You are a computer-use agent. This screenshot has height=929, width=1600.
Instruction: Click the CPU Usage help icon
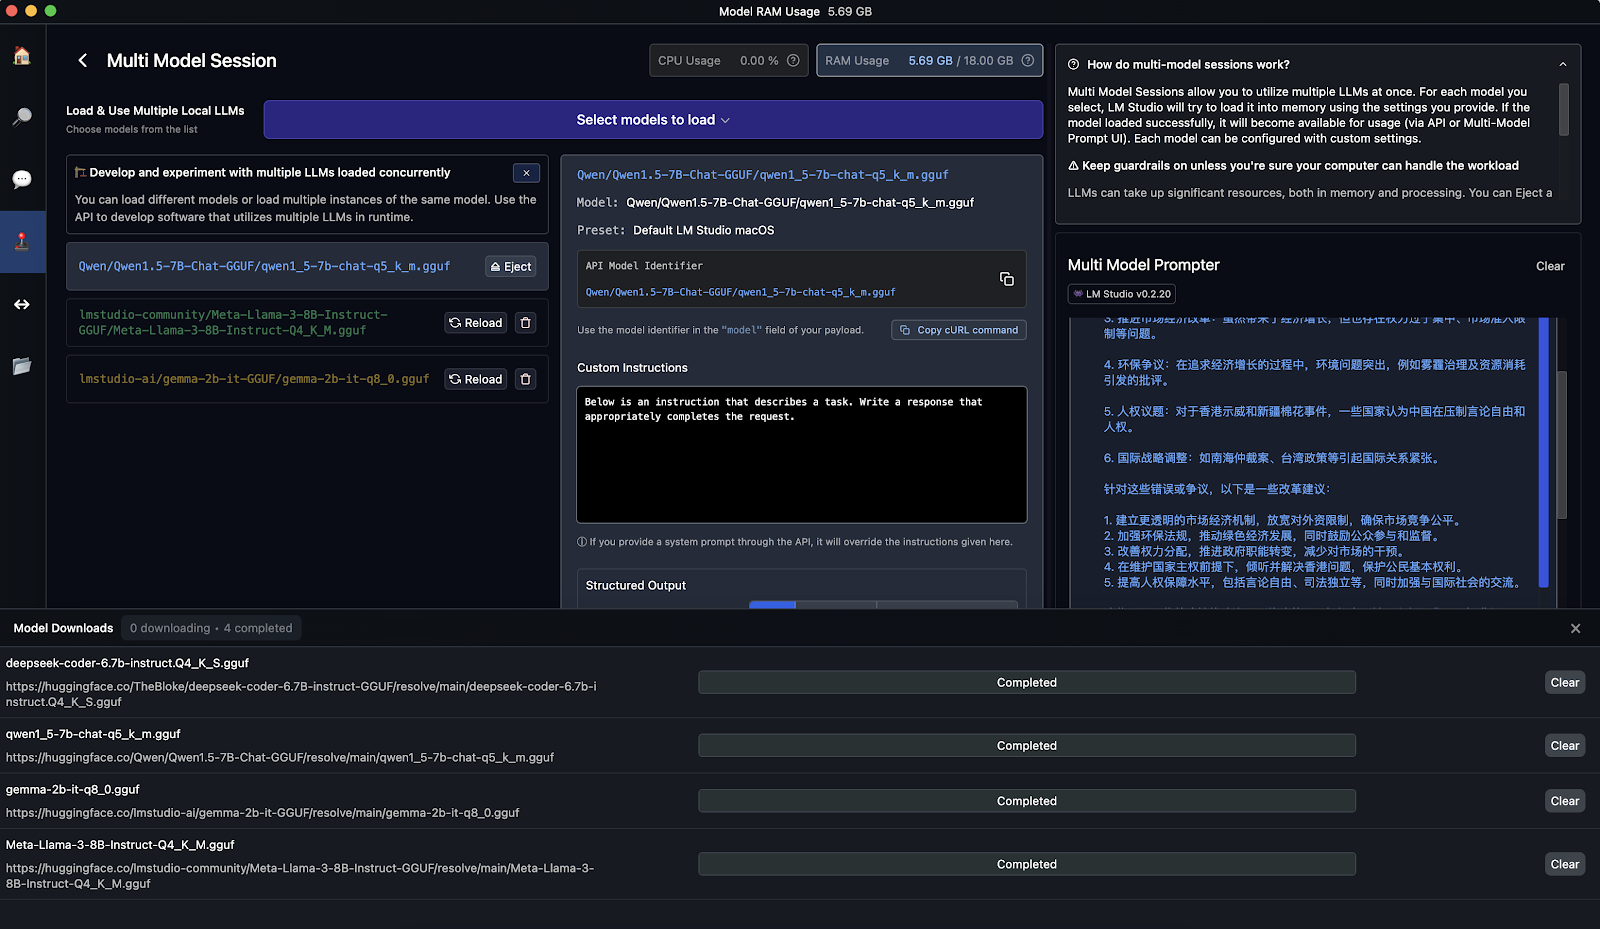(793, 60)
